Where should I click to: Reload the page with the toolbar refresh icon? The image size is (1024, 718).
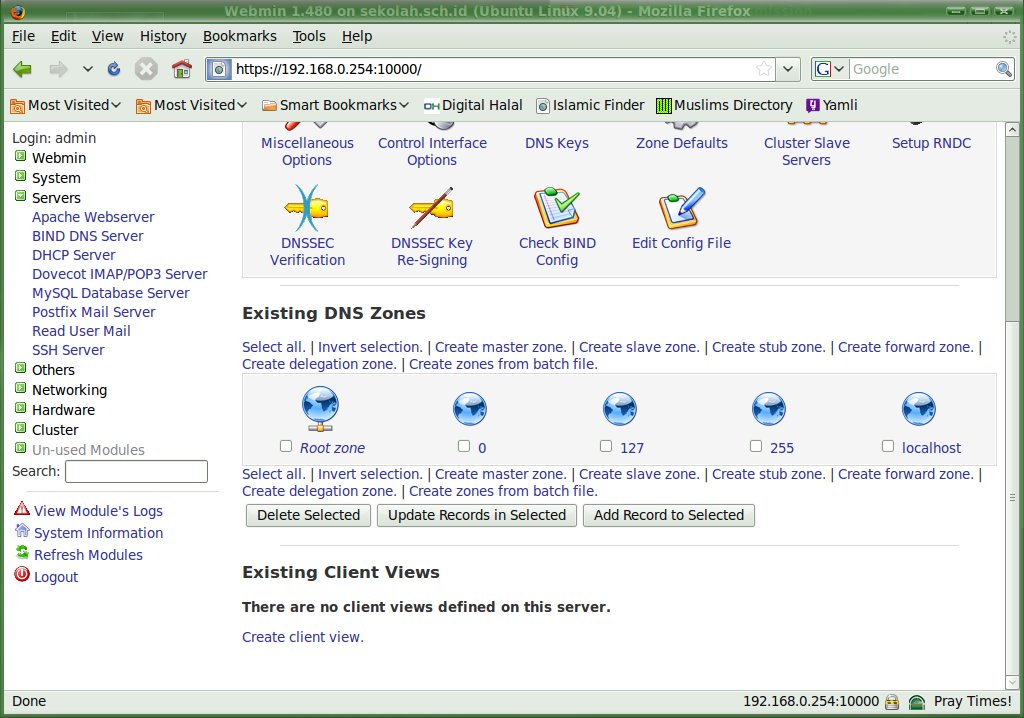pos(114,69)
